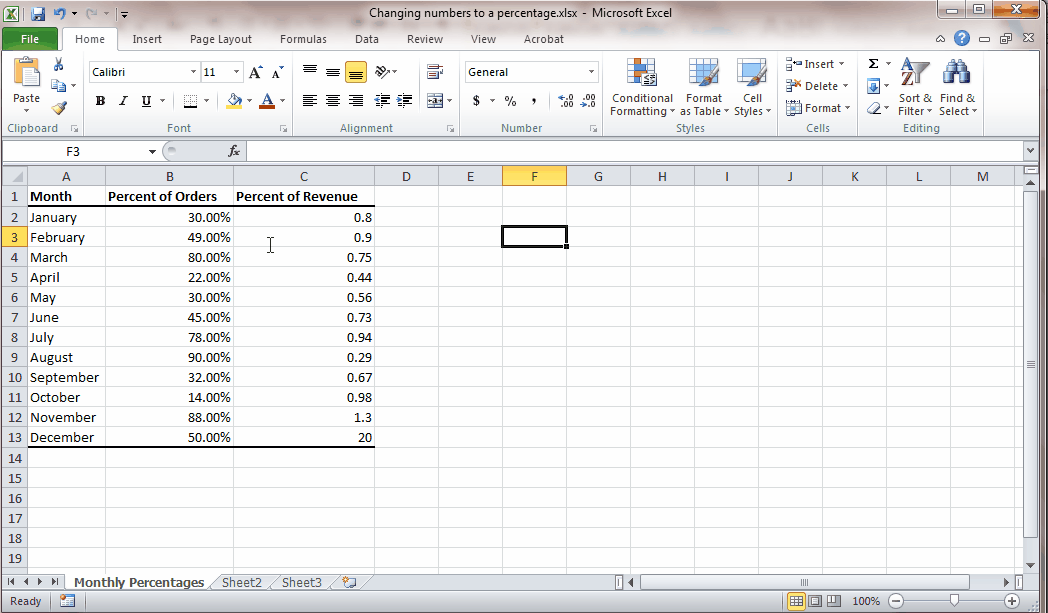Select the Format Painter
The image size is (1048, 613).
point(60,108)
